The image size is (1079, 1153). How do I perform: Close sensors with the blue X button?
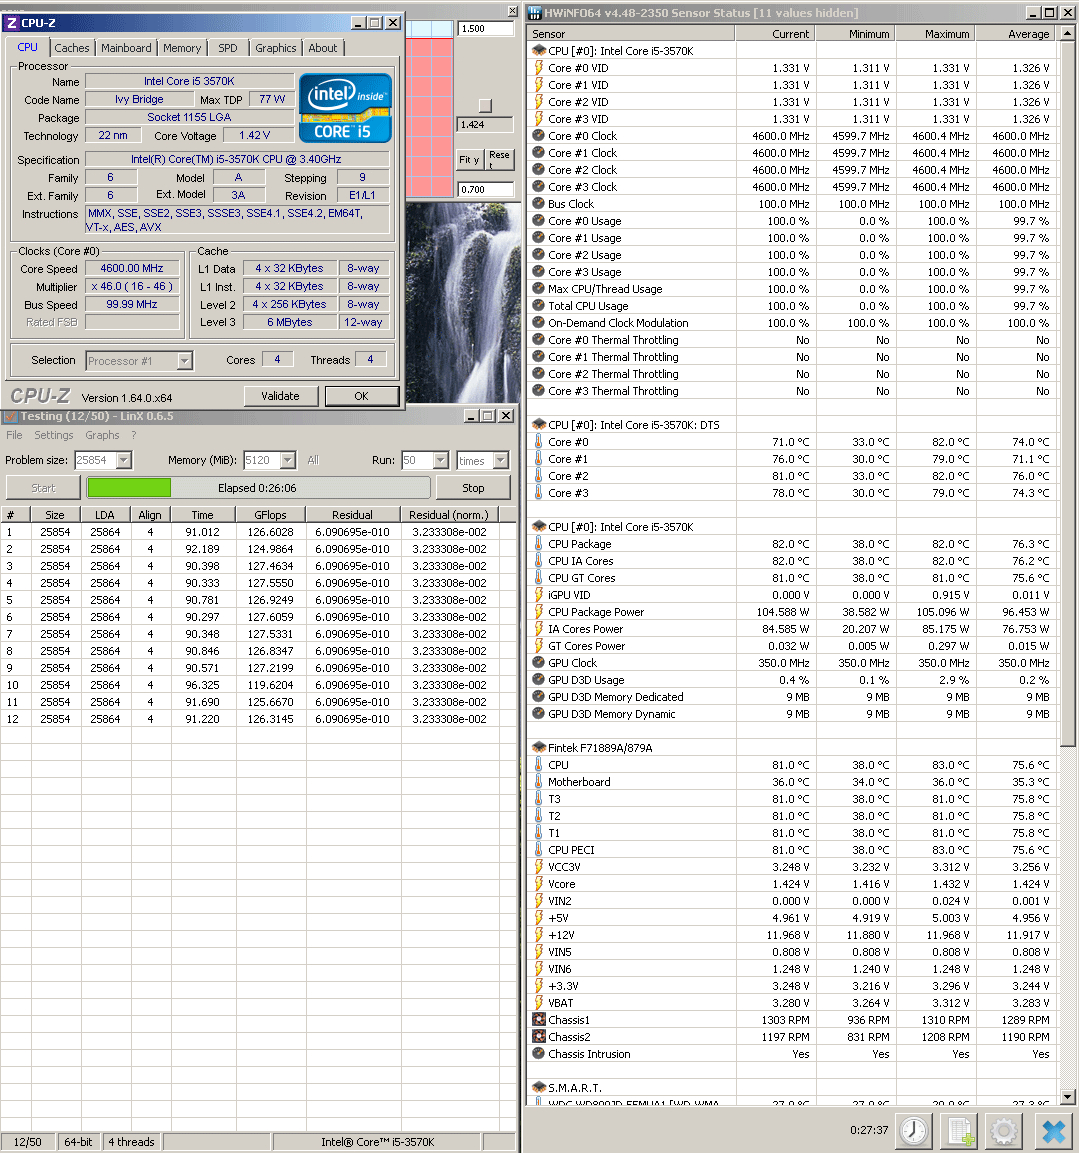(x=1053, y=1130)
